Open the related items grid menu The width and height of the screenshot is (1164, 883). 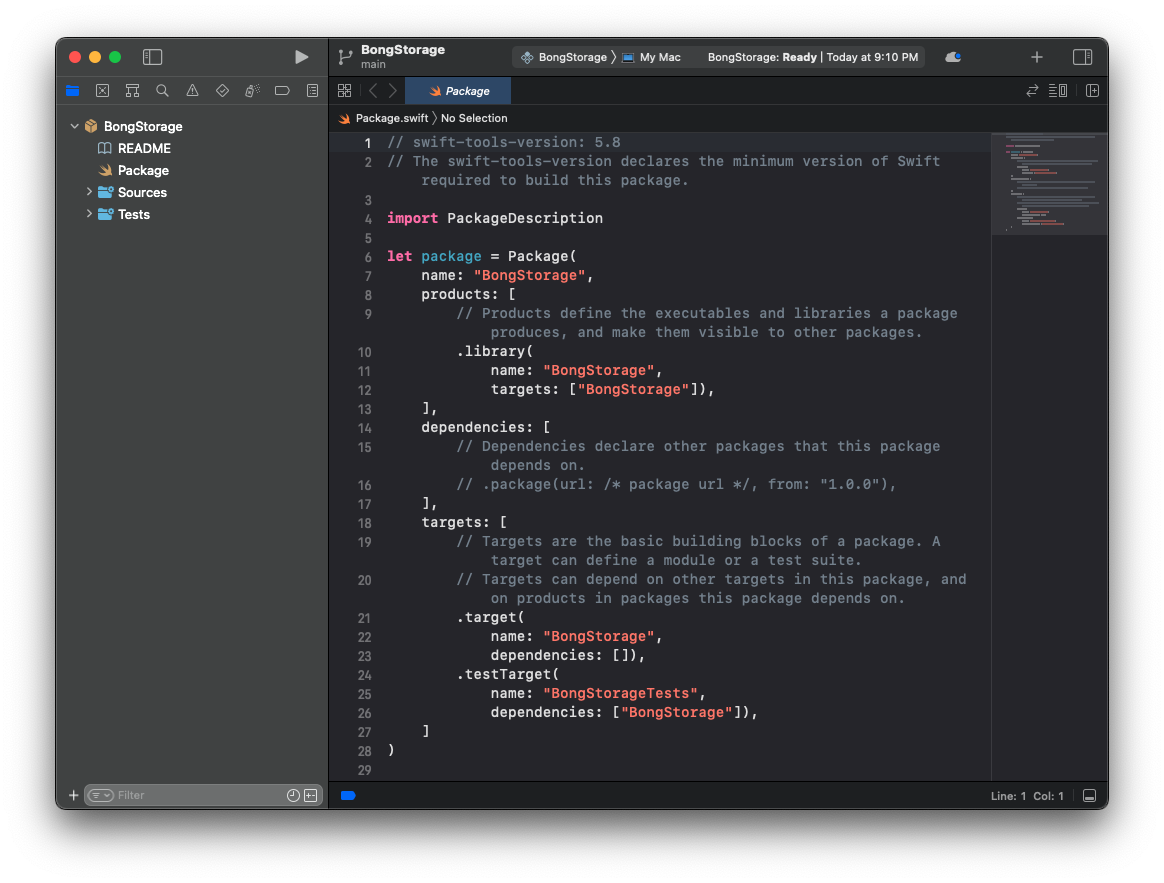pos(344,91)
